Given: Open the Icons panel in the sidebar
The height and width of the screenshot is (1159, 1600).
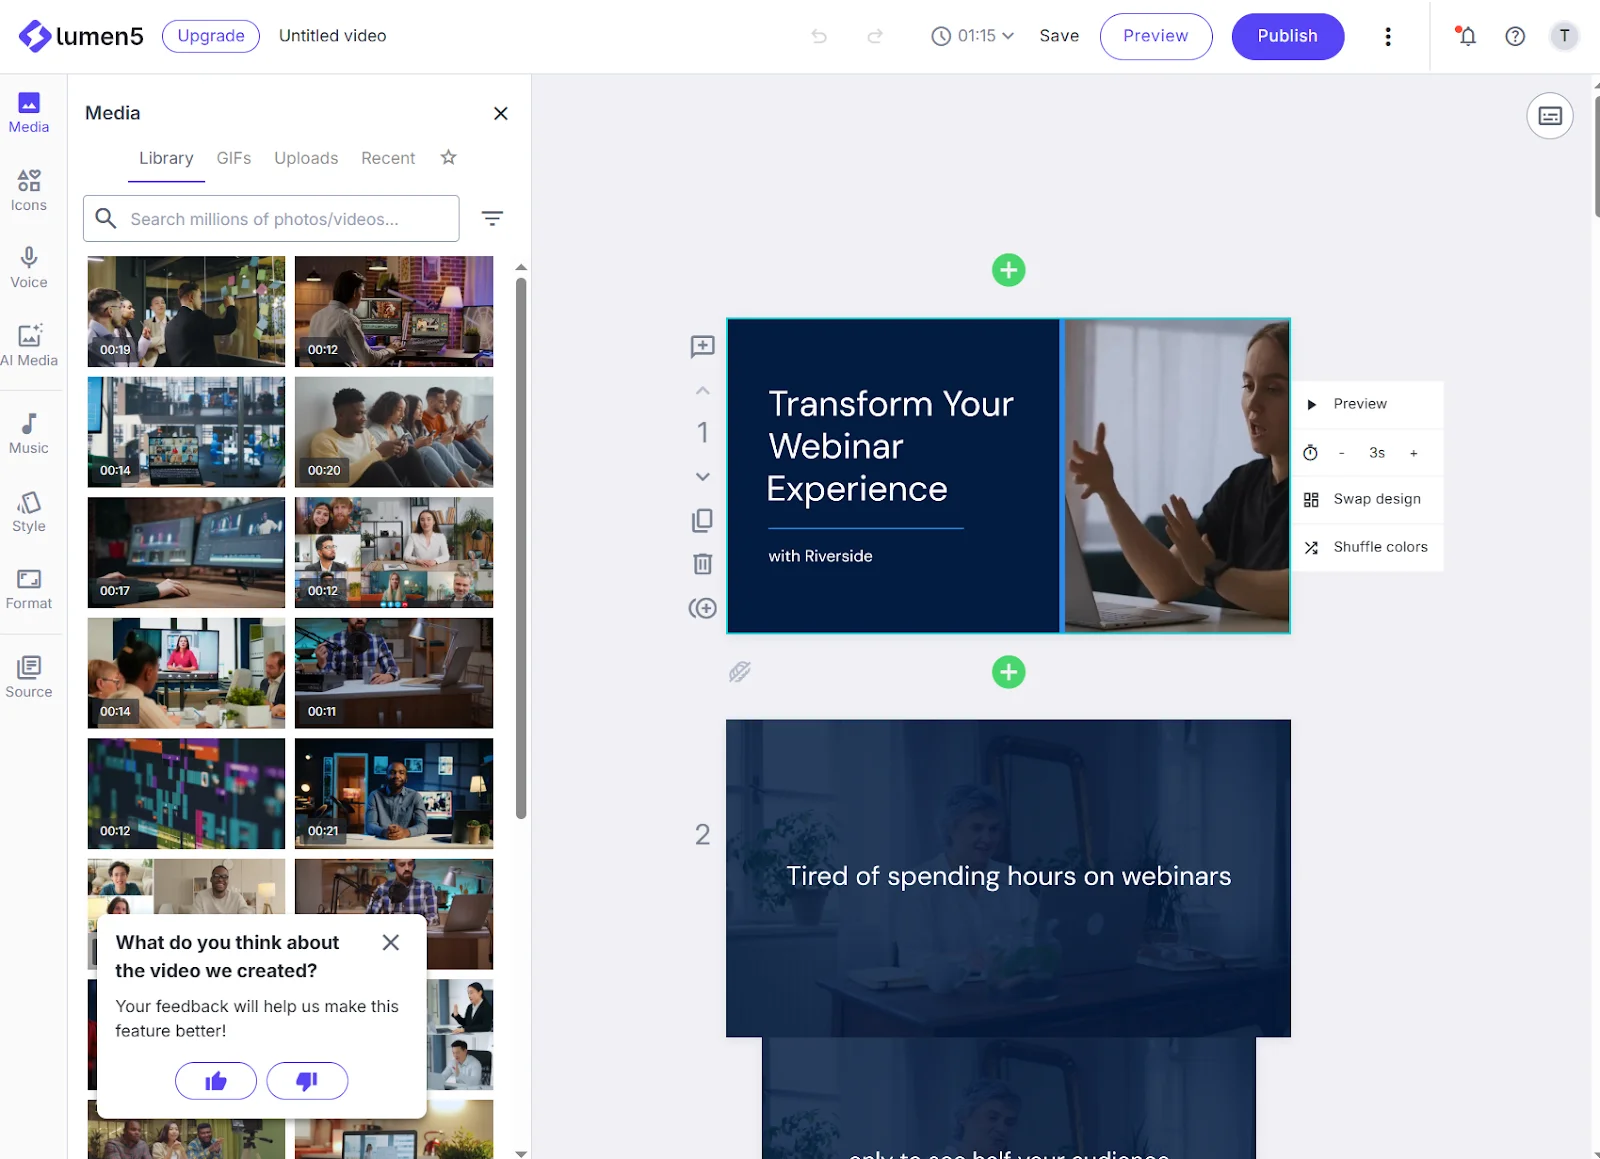Looking at the screenshot, I should coord(29,190).
